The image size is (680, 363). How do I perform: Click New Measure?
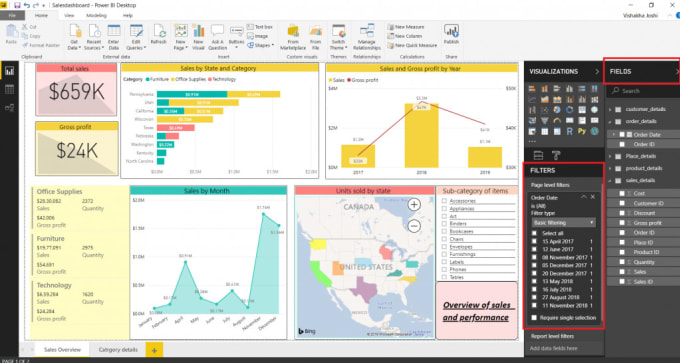point(405,27)
